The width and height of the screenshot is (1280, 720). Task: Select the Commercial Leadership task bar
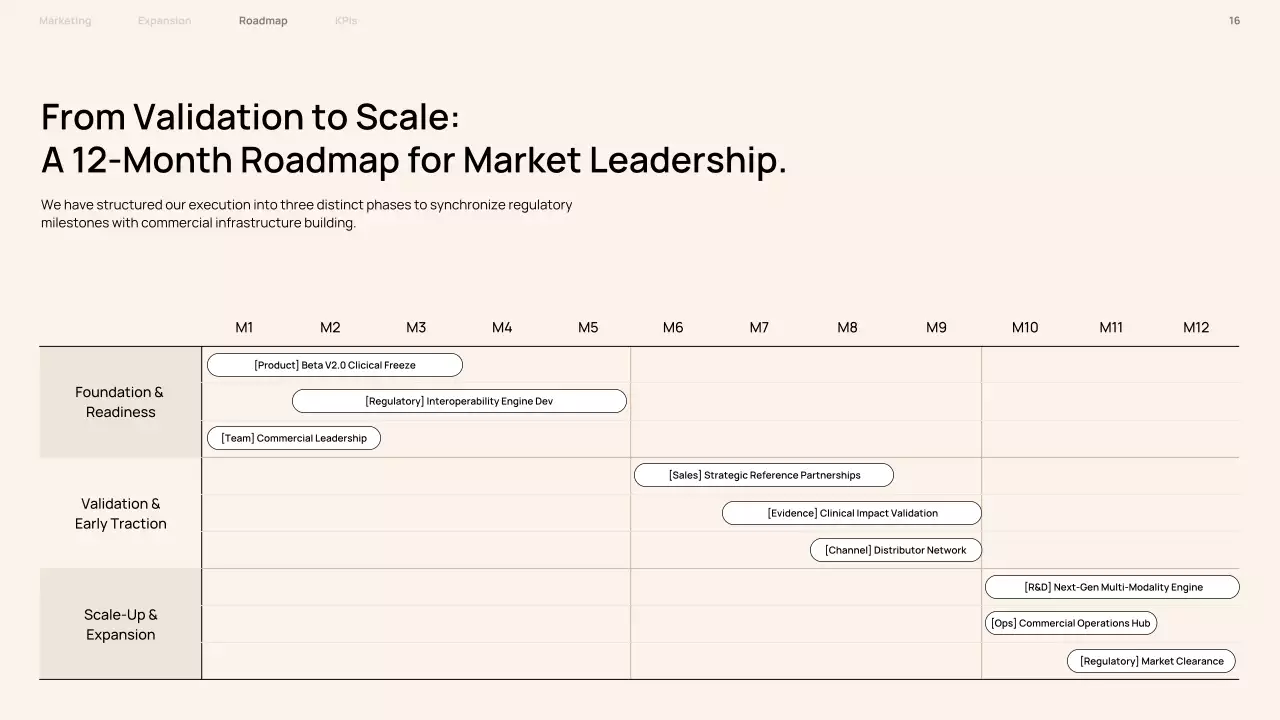(293, 438)
